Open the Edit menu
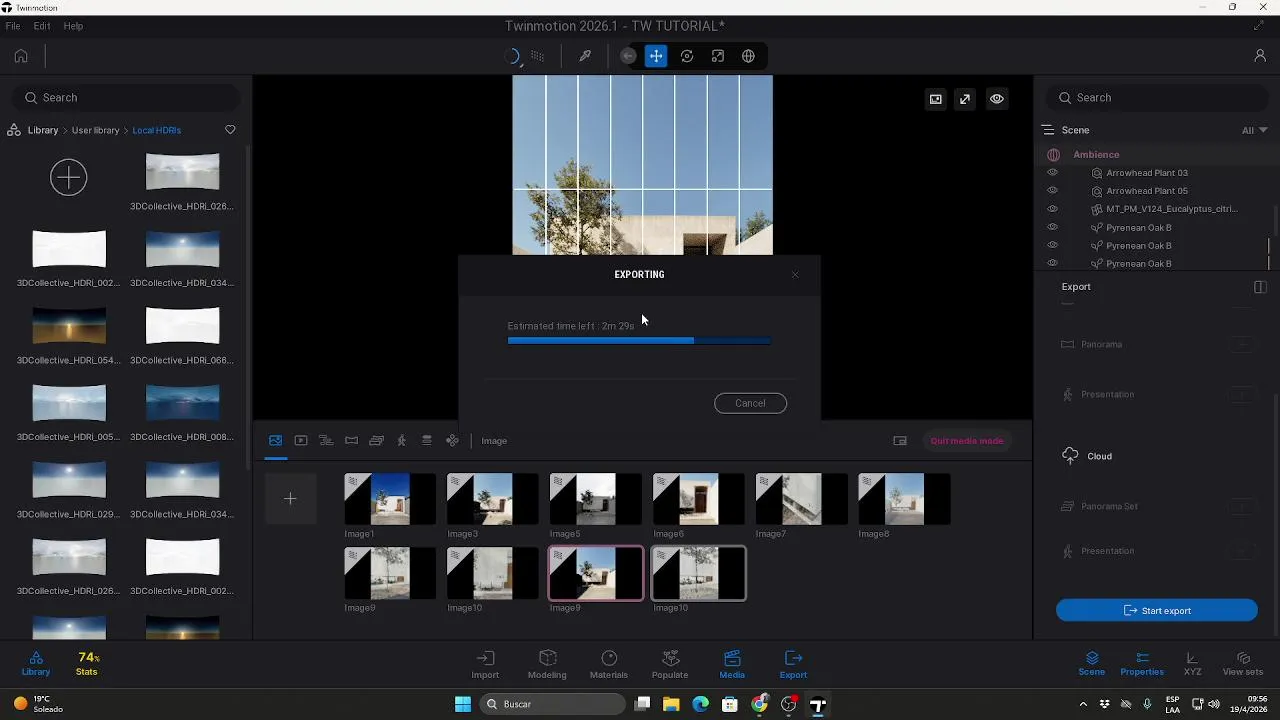The height and width of the screenshot is (720, 1280). tap(42, 26)
